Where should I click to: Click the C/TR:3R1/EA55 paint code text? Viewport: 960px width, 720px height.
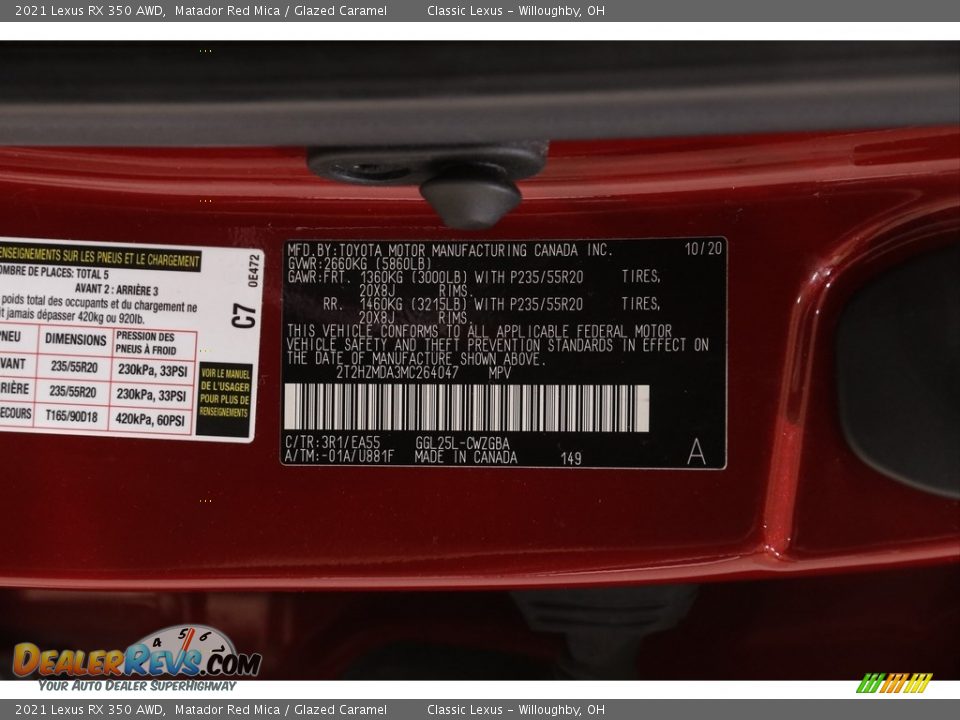click(332, 443)
